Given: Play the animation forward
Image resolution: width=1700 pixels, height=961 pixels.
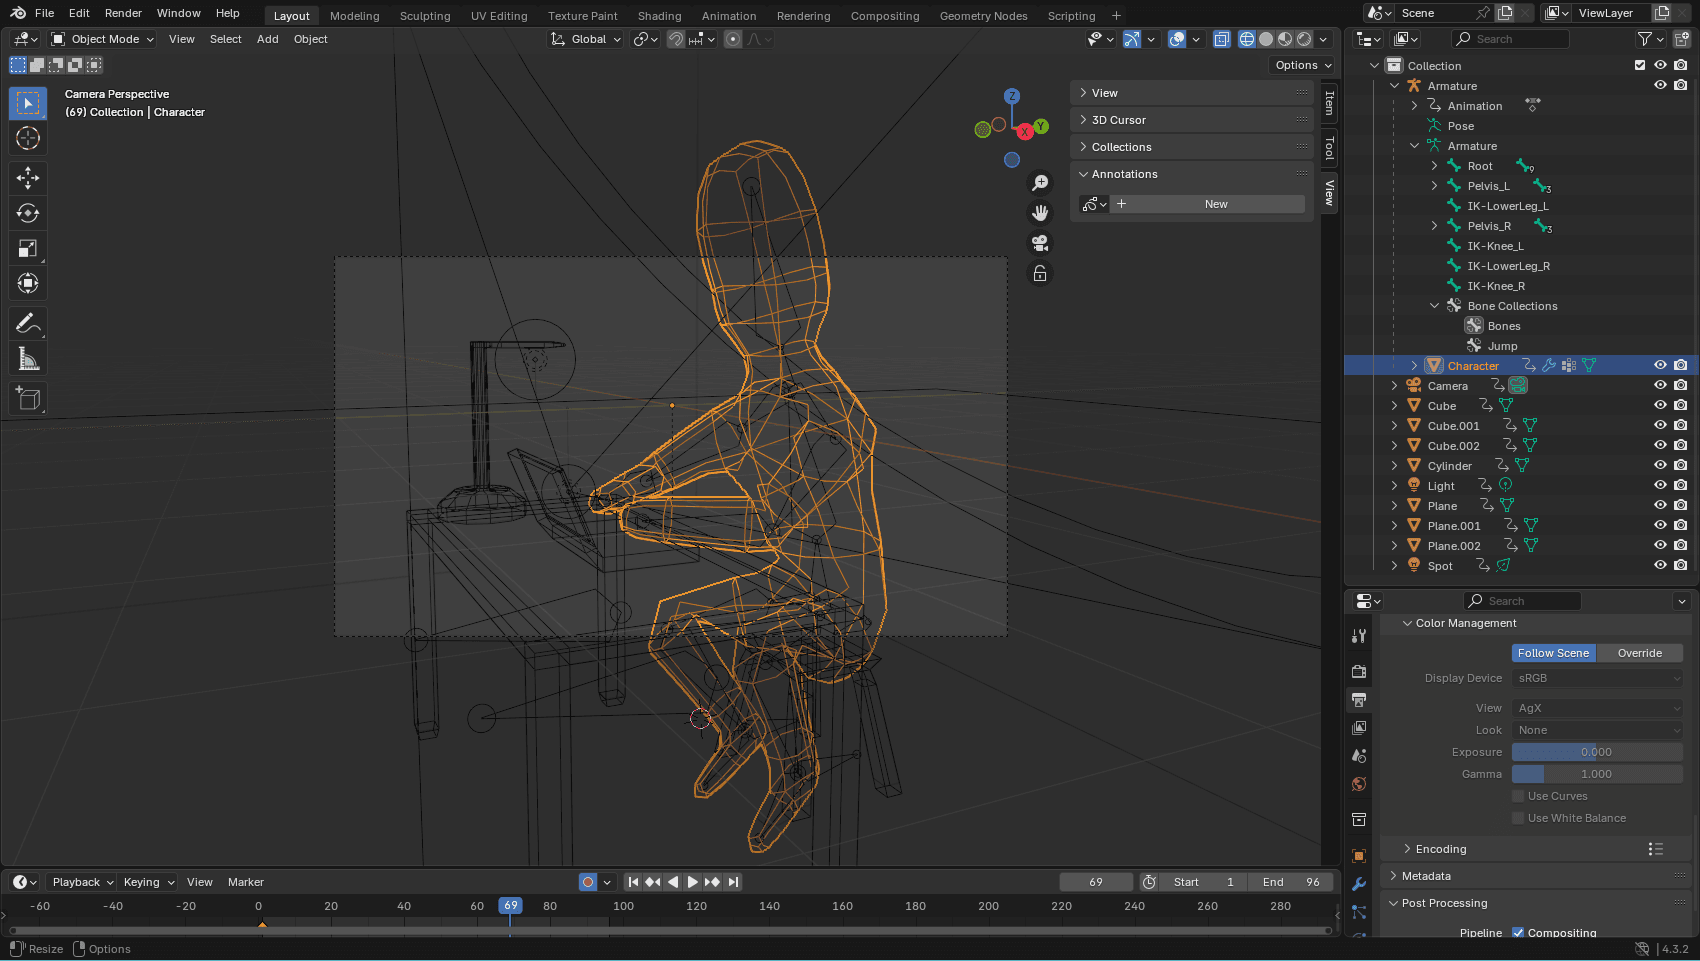Looking at the screenshot, I should (692, 882).
